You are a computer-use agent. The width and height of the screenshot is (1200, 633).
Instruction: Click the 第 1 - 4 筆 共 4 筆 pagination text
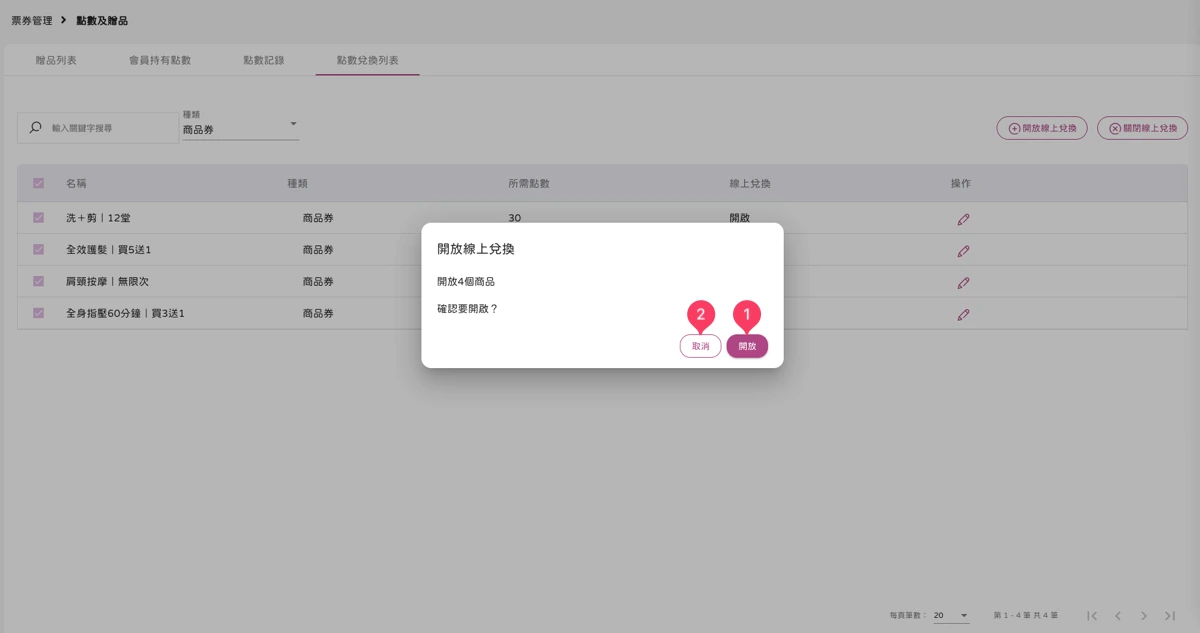pos(1026,615)
